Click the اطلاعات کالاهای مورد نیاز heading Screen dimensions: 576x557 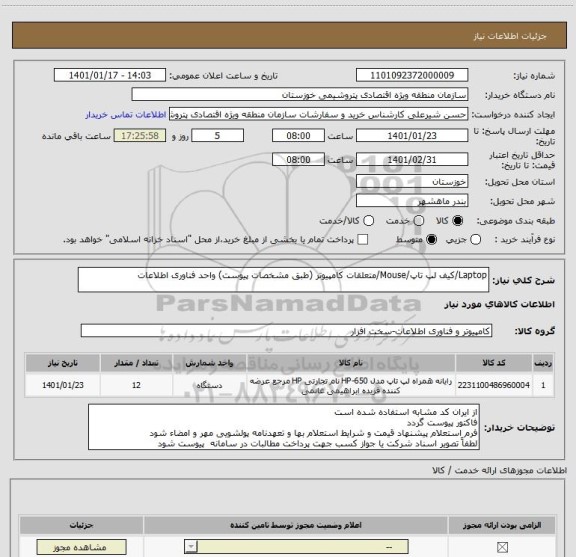click(499, 305)
